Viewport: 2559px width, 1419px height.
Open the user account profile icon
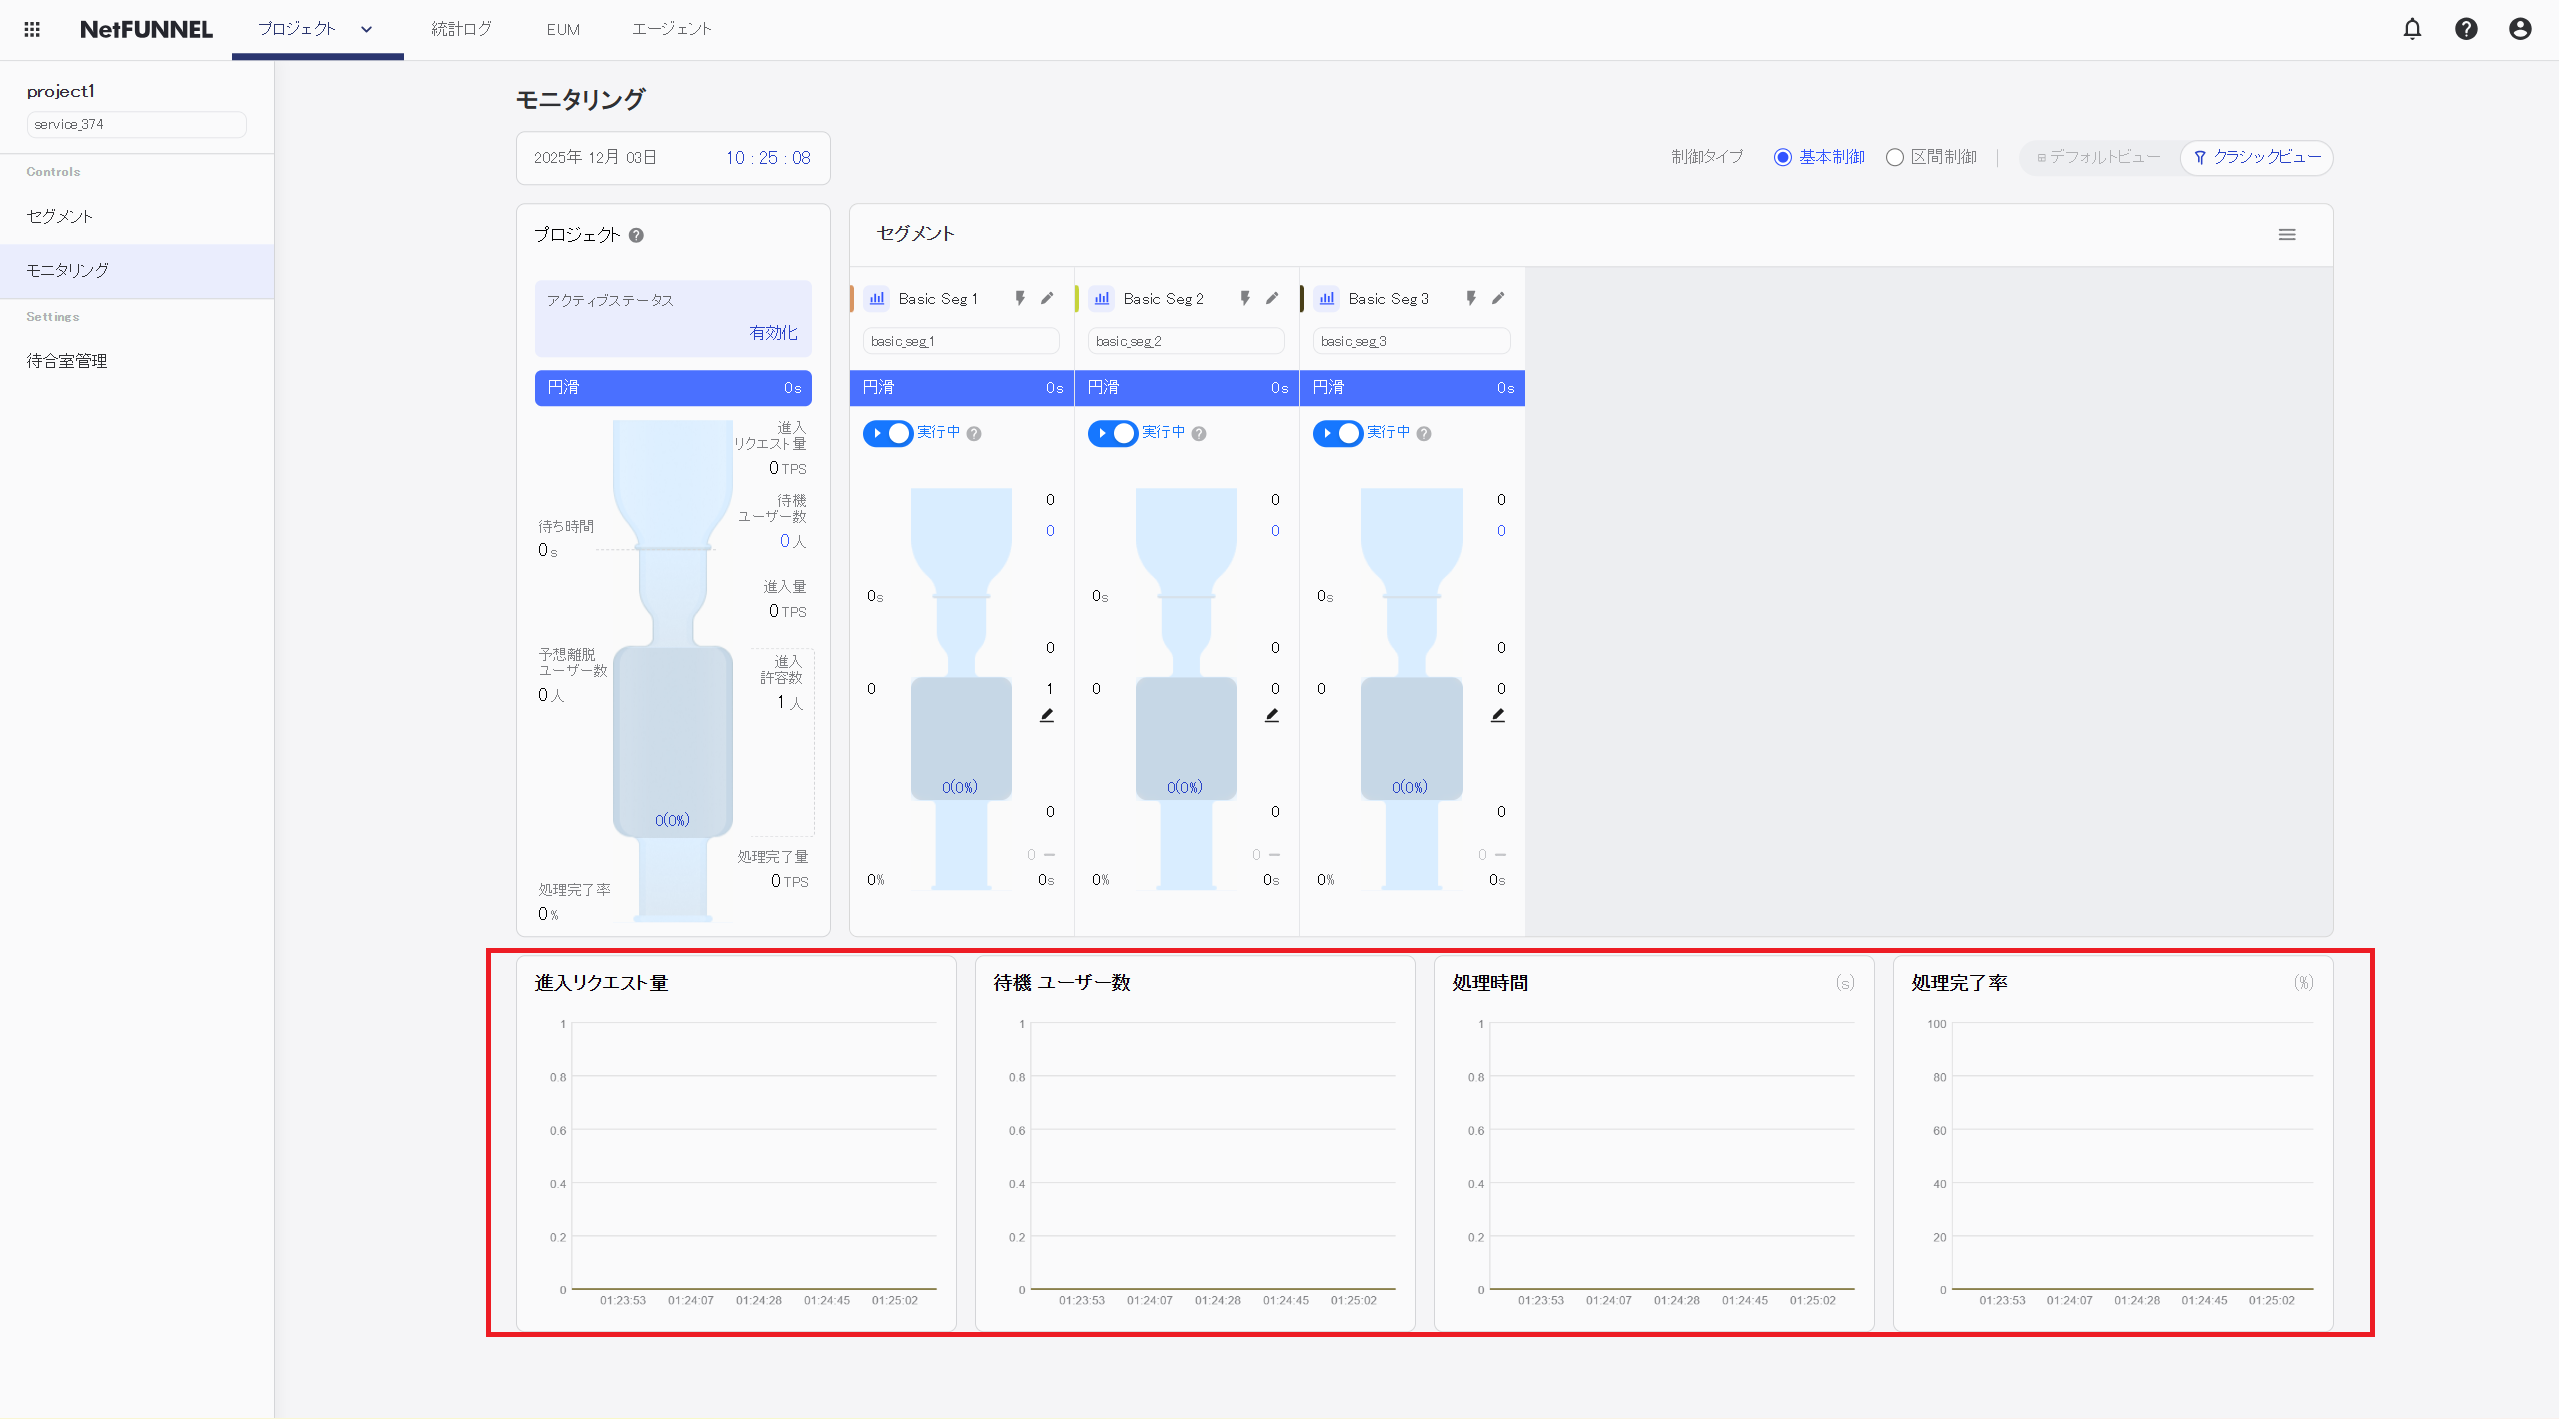point(2520,29)
